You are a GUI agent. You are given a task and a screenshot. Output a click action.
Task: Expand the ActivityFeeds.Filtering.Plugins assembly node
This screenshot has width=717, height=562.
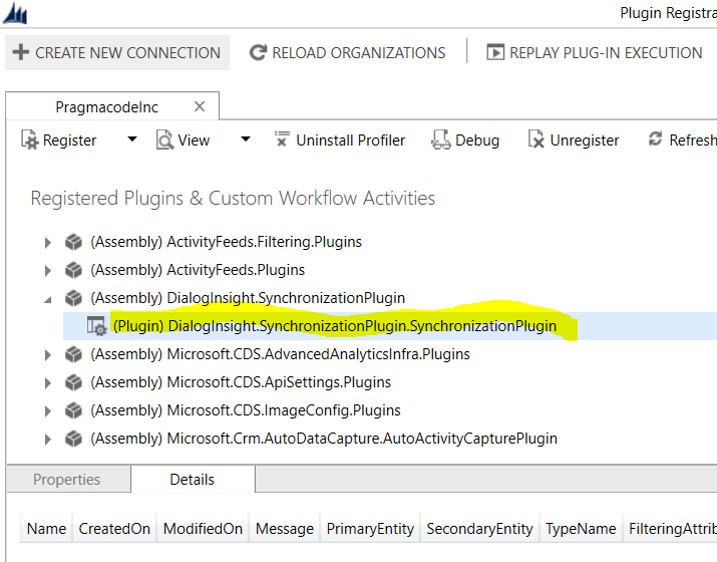[x=48, y=242]
